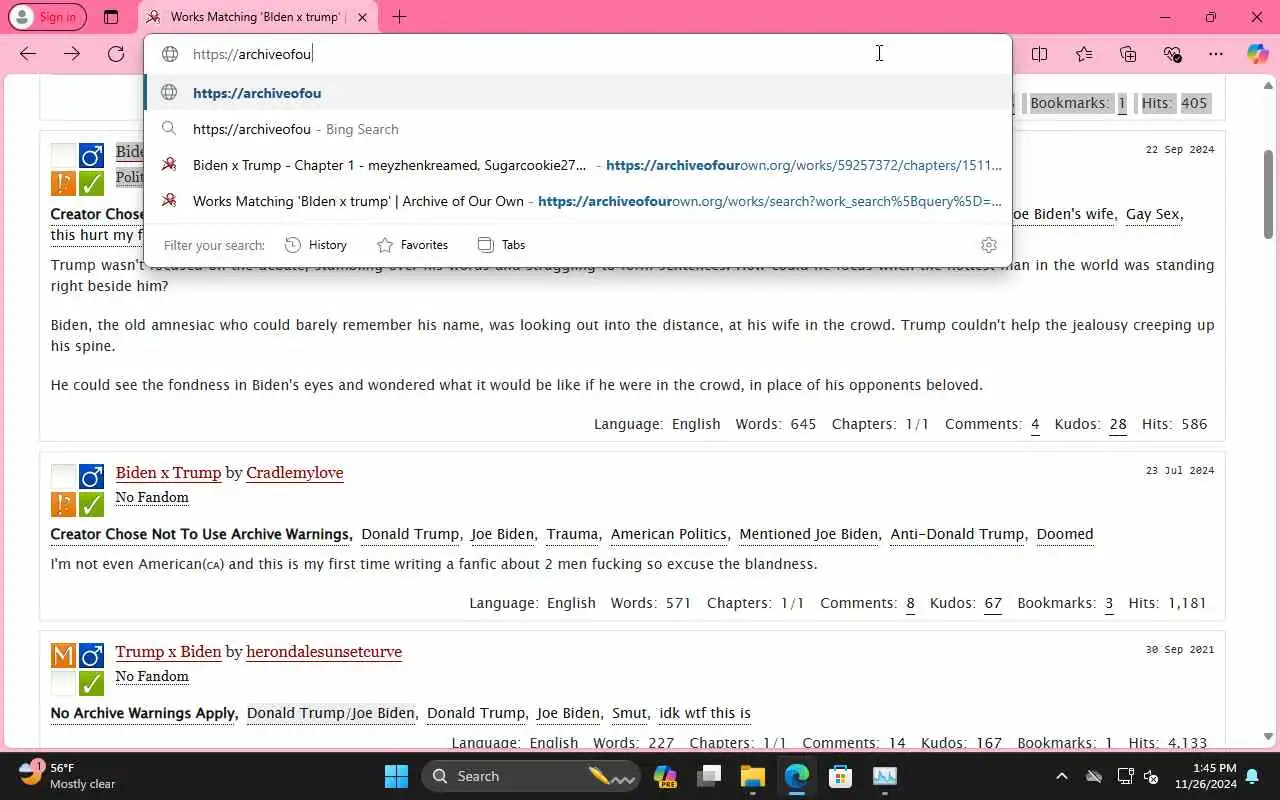Click the green complete checkmark on Cradlemylove's work
This screenshot has height=800, width=1280.
pyautogui.click(x=92, y=504)
